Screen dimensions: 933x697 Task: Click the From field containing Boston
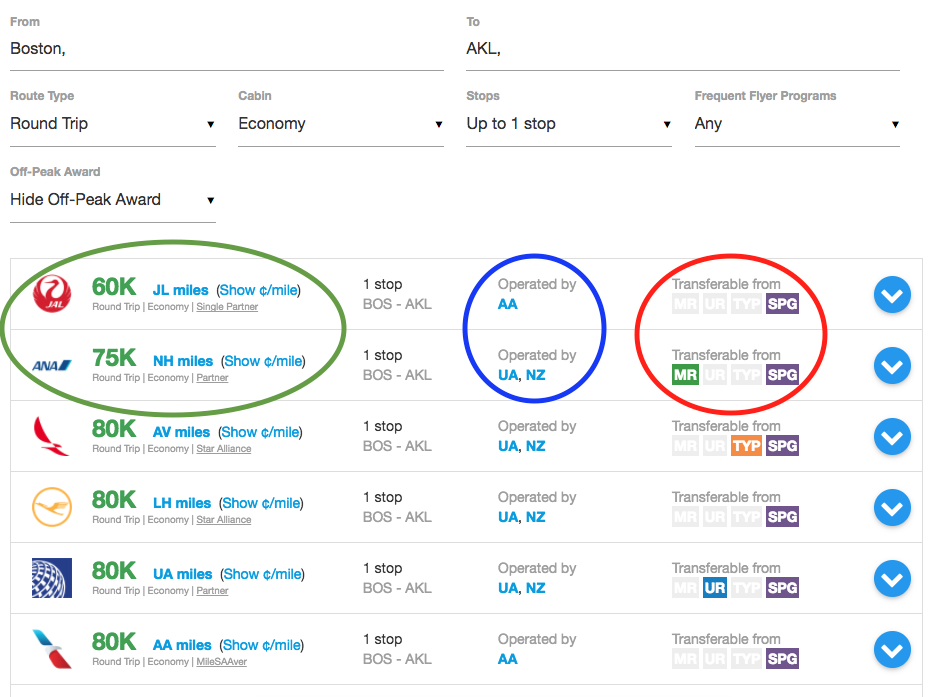[x=226, y=48]
